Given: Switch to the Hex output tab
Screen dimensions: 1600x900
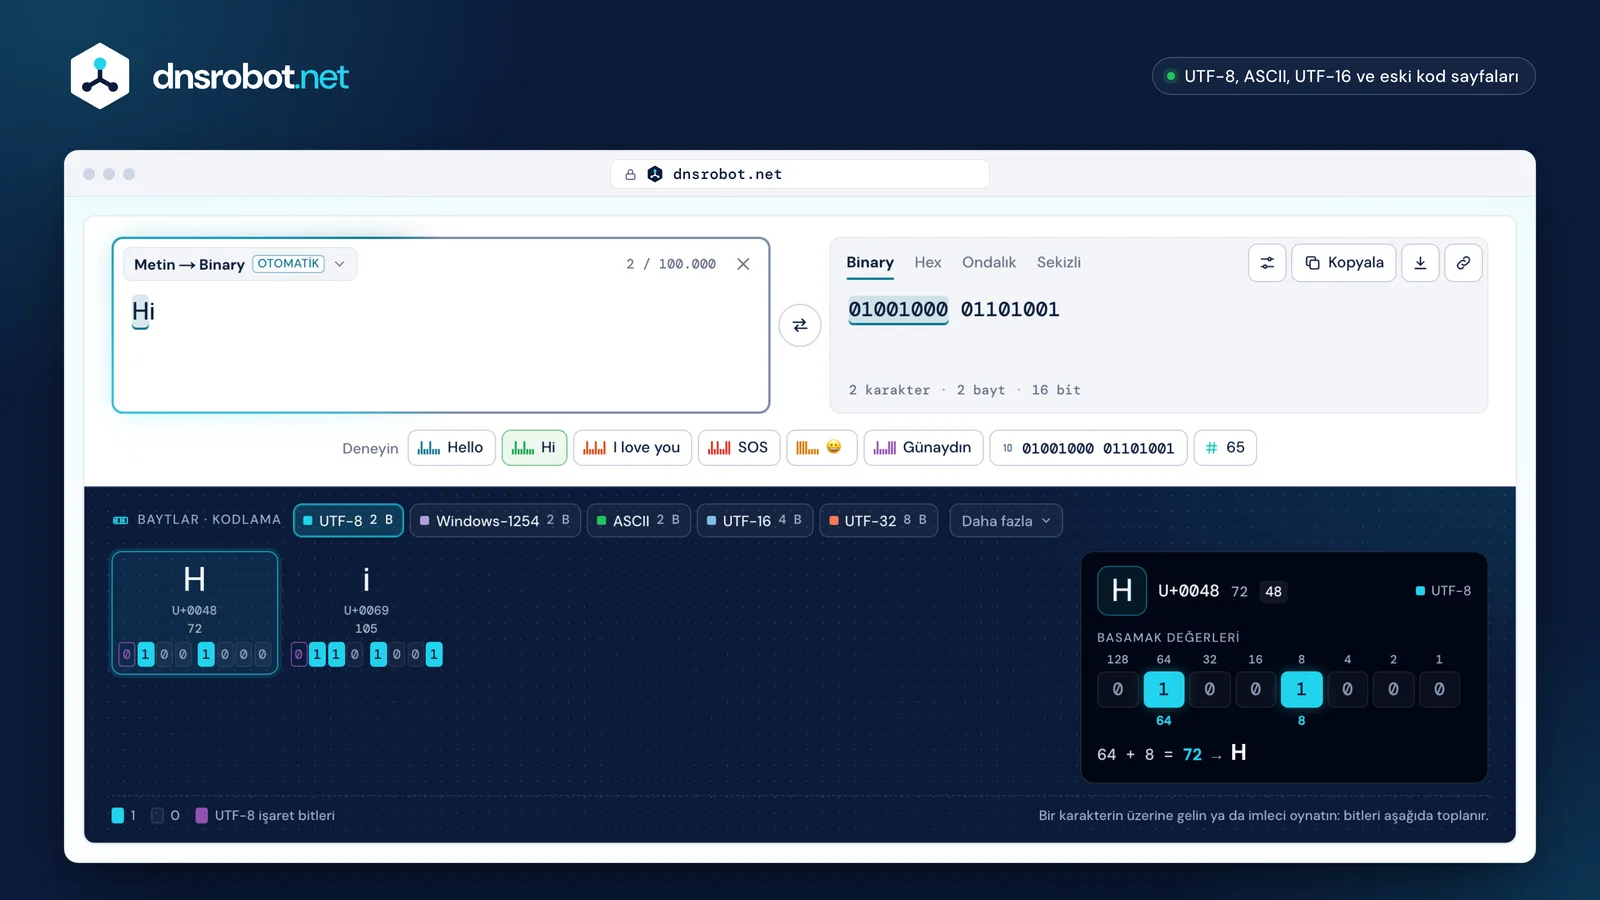Looking at the screenshot, I should 928,263.
